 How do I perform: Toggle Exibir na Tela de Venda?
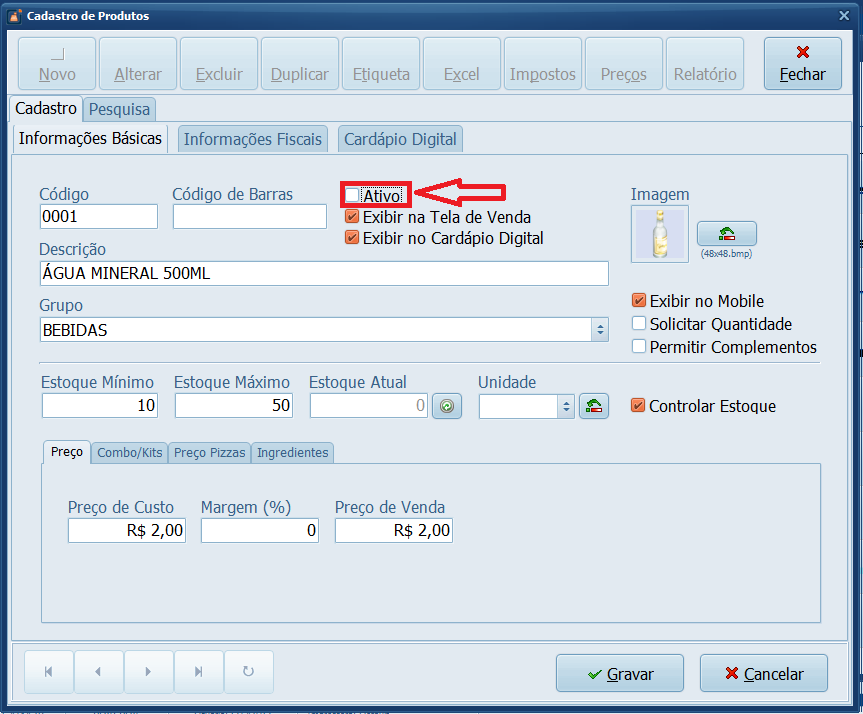pos(352,217)
